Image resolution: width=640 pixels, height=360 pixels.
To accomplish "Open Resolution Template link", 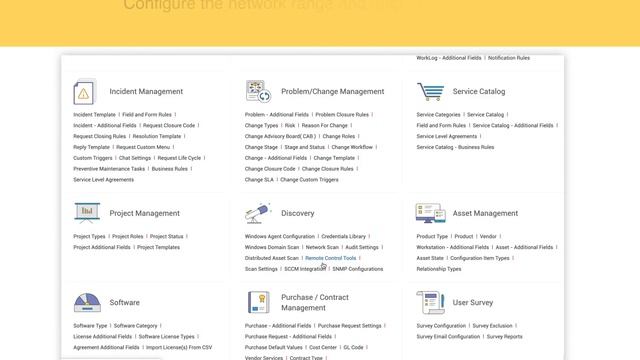I will click(157, 136).
